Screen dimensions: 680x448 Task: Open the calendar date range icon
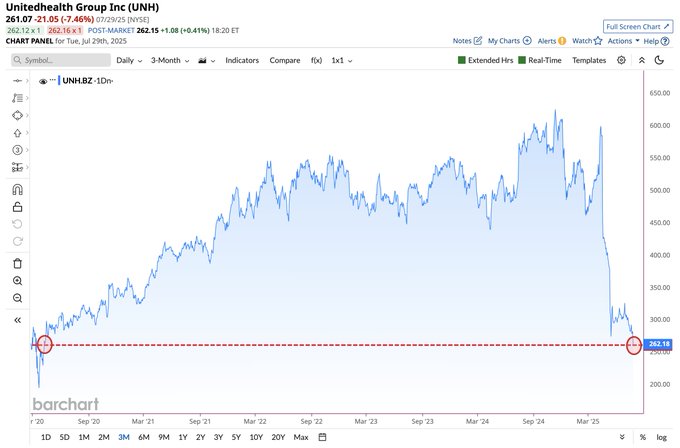pyautogui.click(x=322, y=437)
